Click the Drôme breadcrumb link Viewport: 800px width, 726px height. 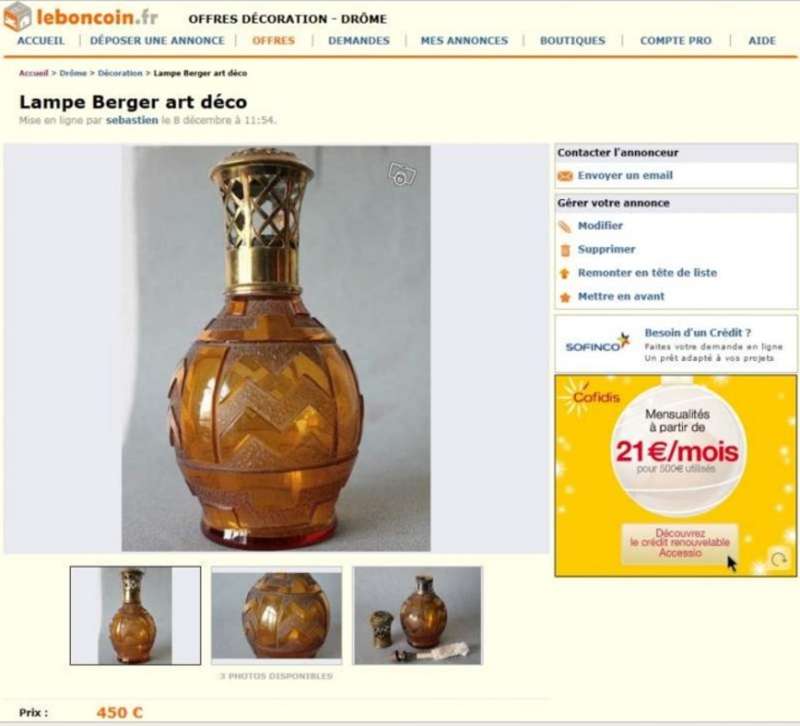pyautogui.click(x=73, y=73)
